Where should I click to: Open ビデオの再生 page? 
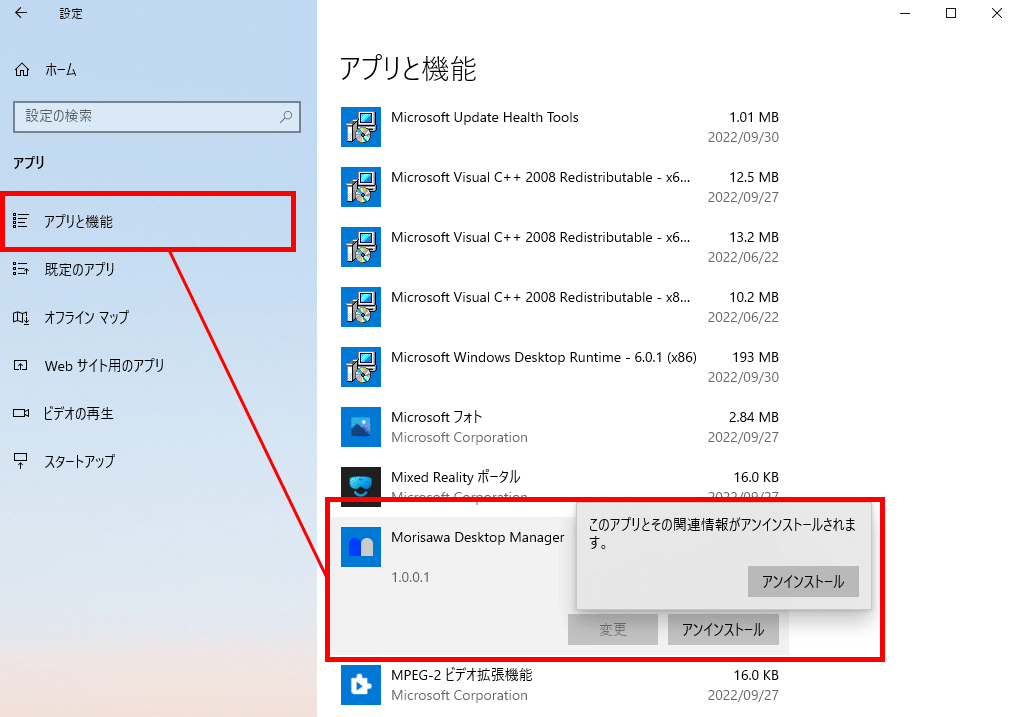(78, 413)
